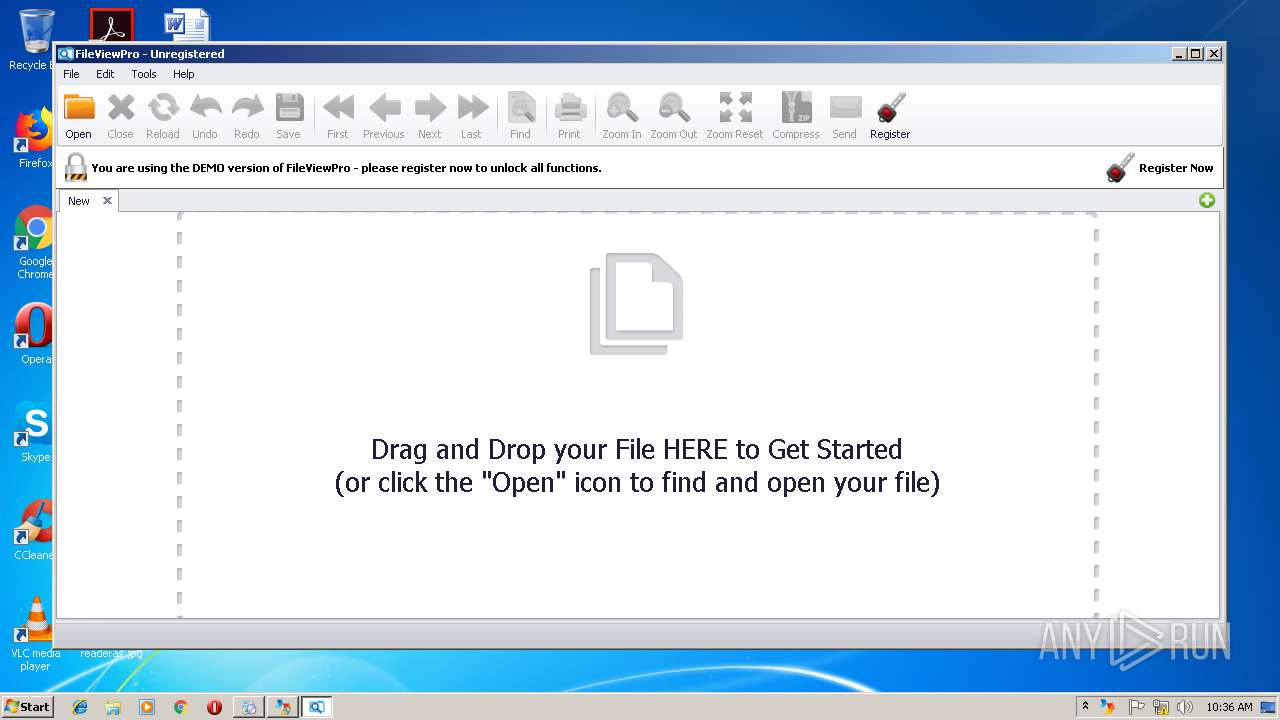
Task: Add a new tab with green plus
Action: point(1207,200)
